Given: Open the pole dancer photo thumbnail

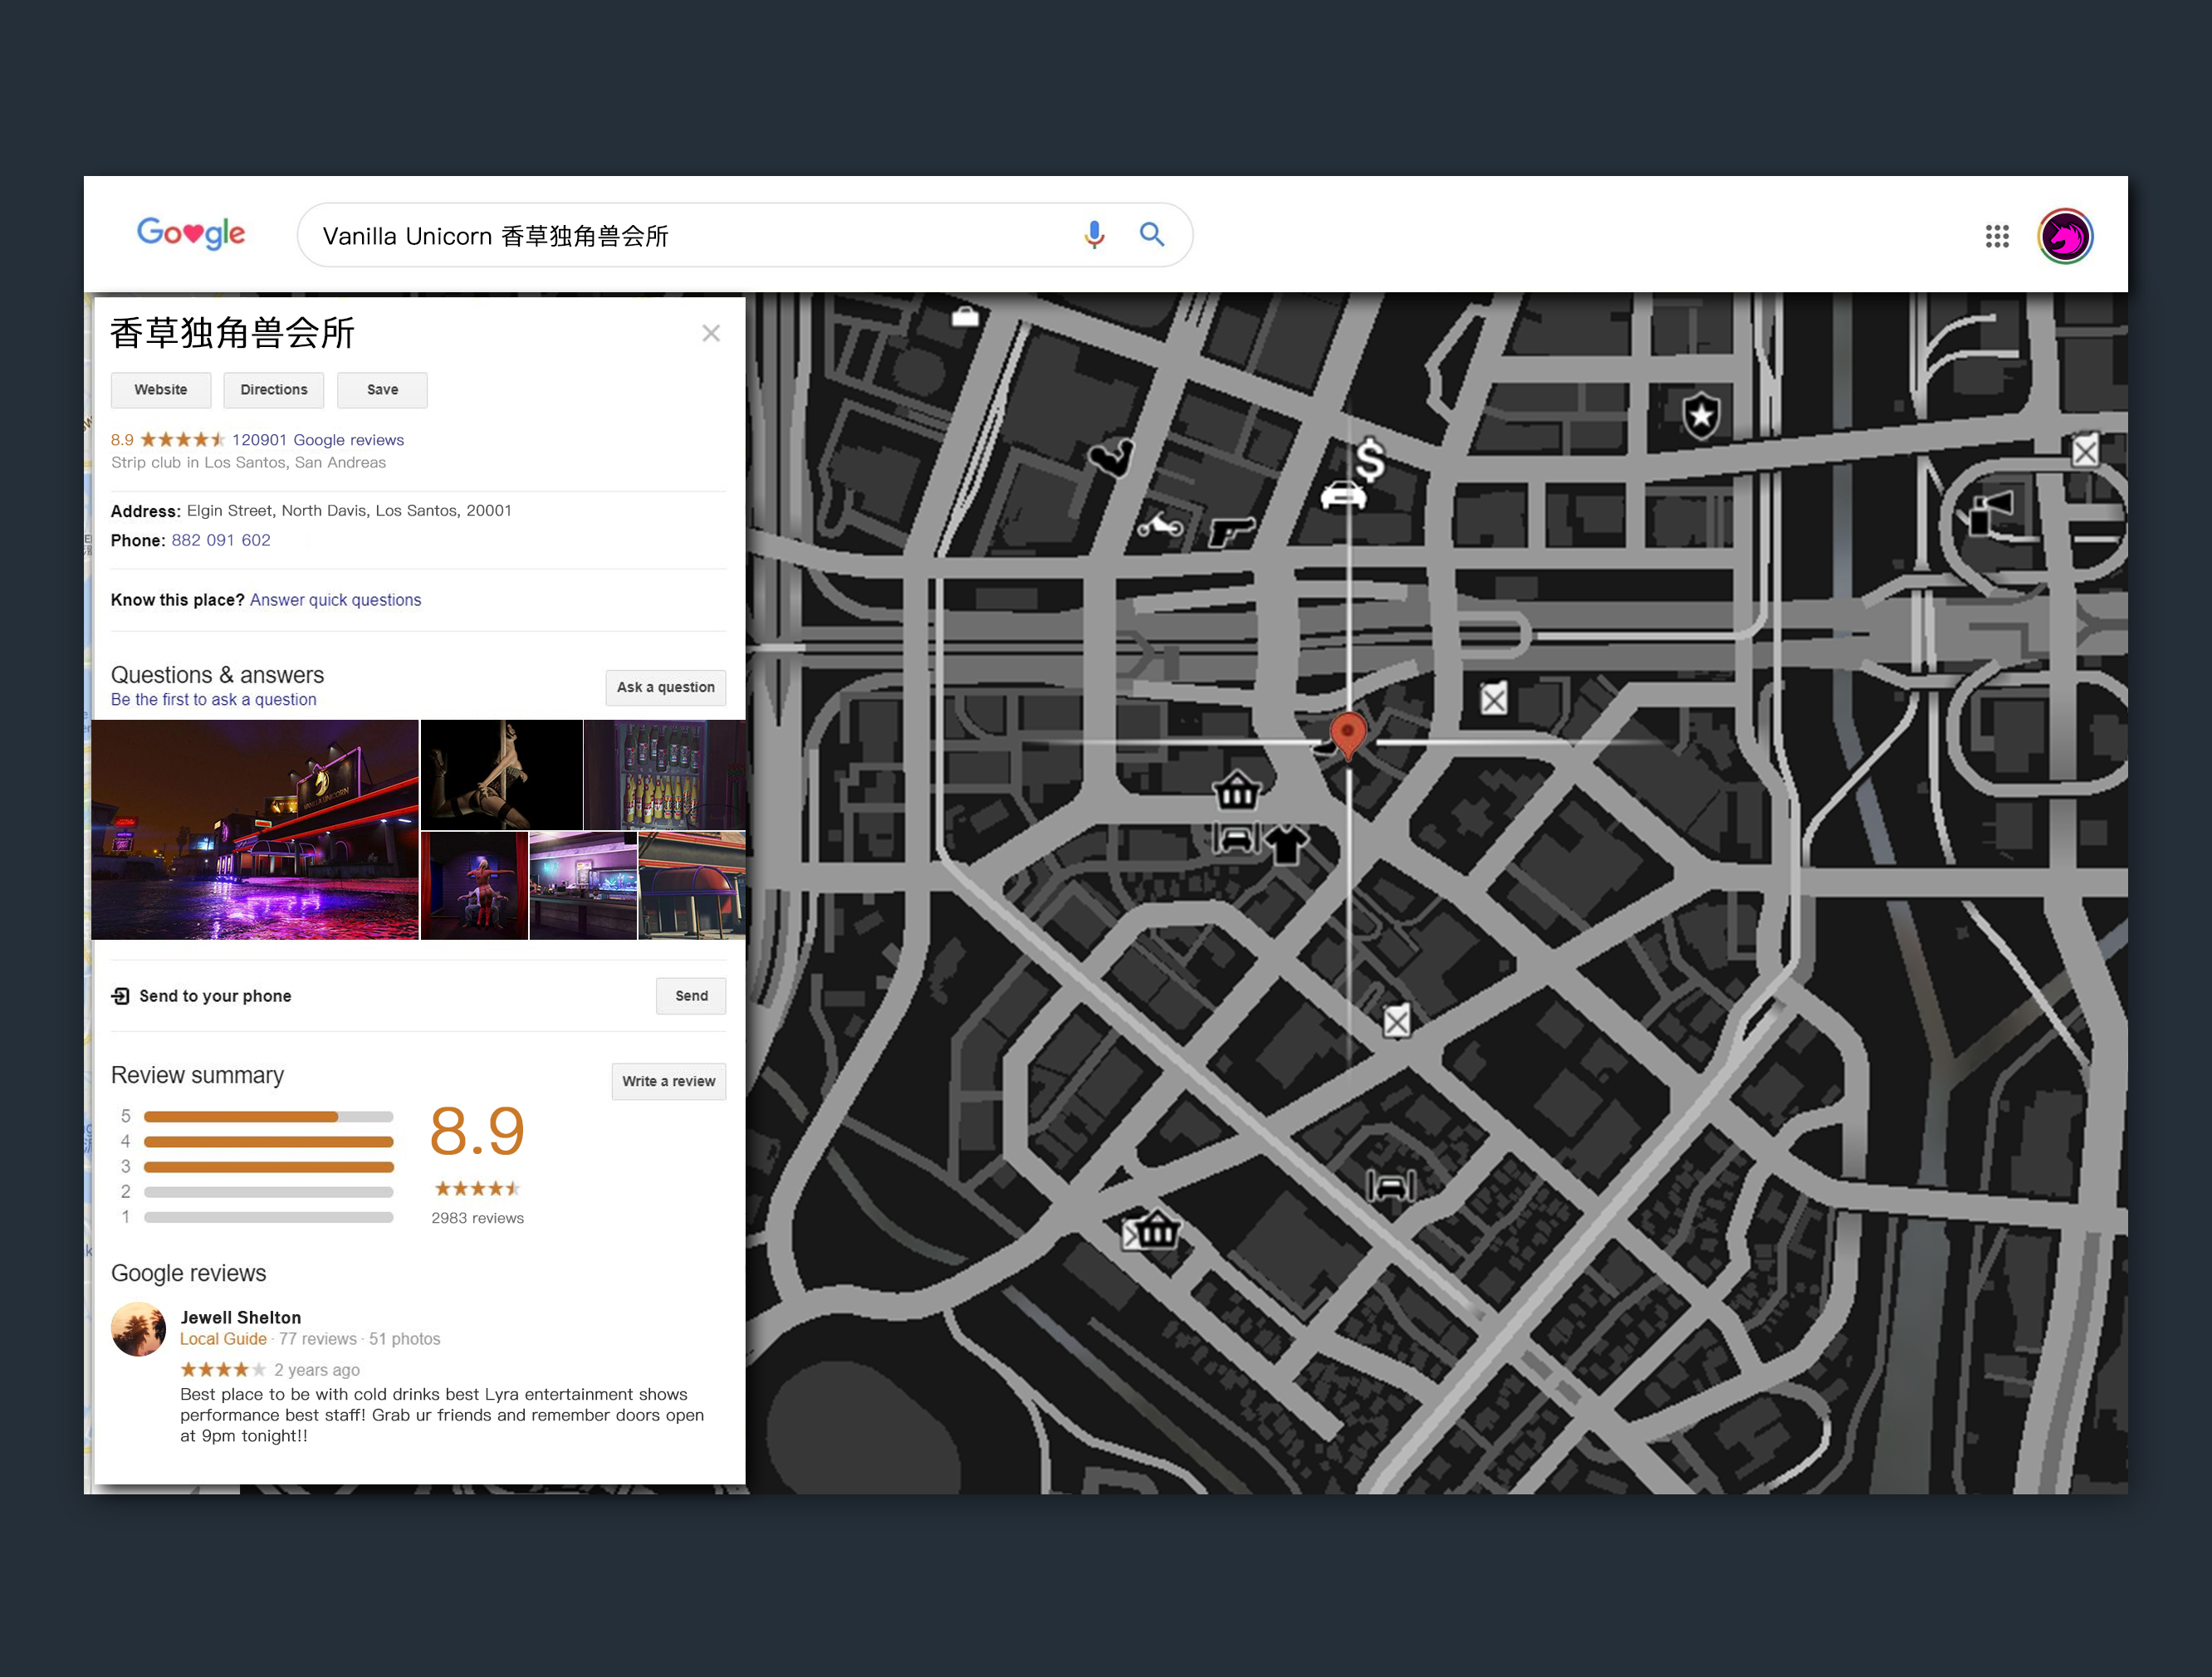Looking at the screenshot, I should 502,775.
